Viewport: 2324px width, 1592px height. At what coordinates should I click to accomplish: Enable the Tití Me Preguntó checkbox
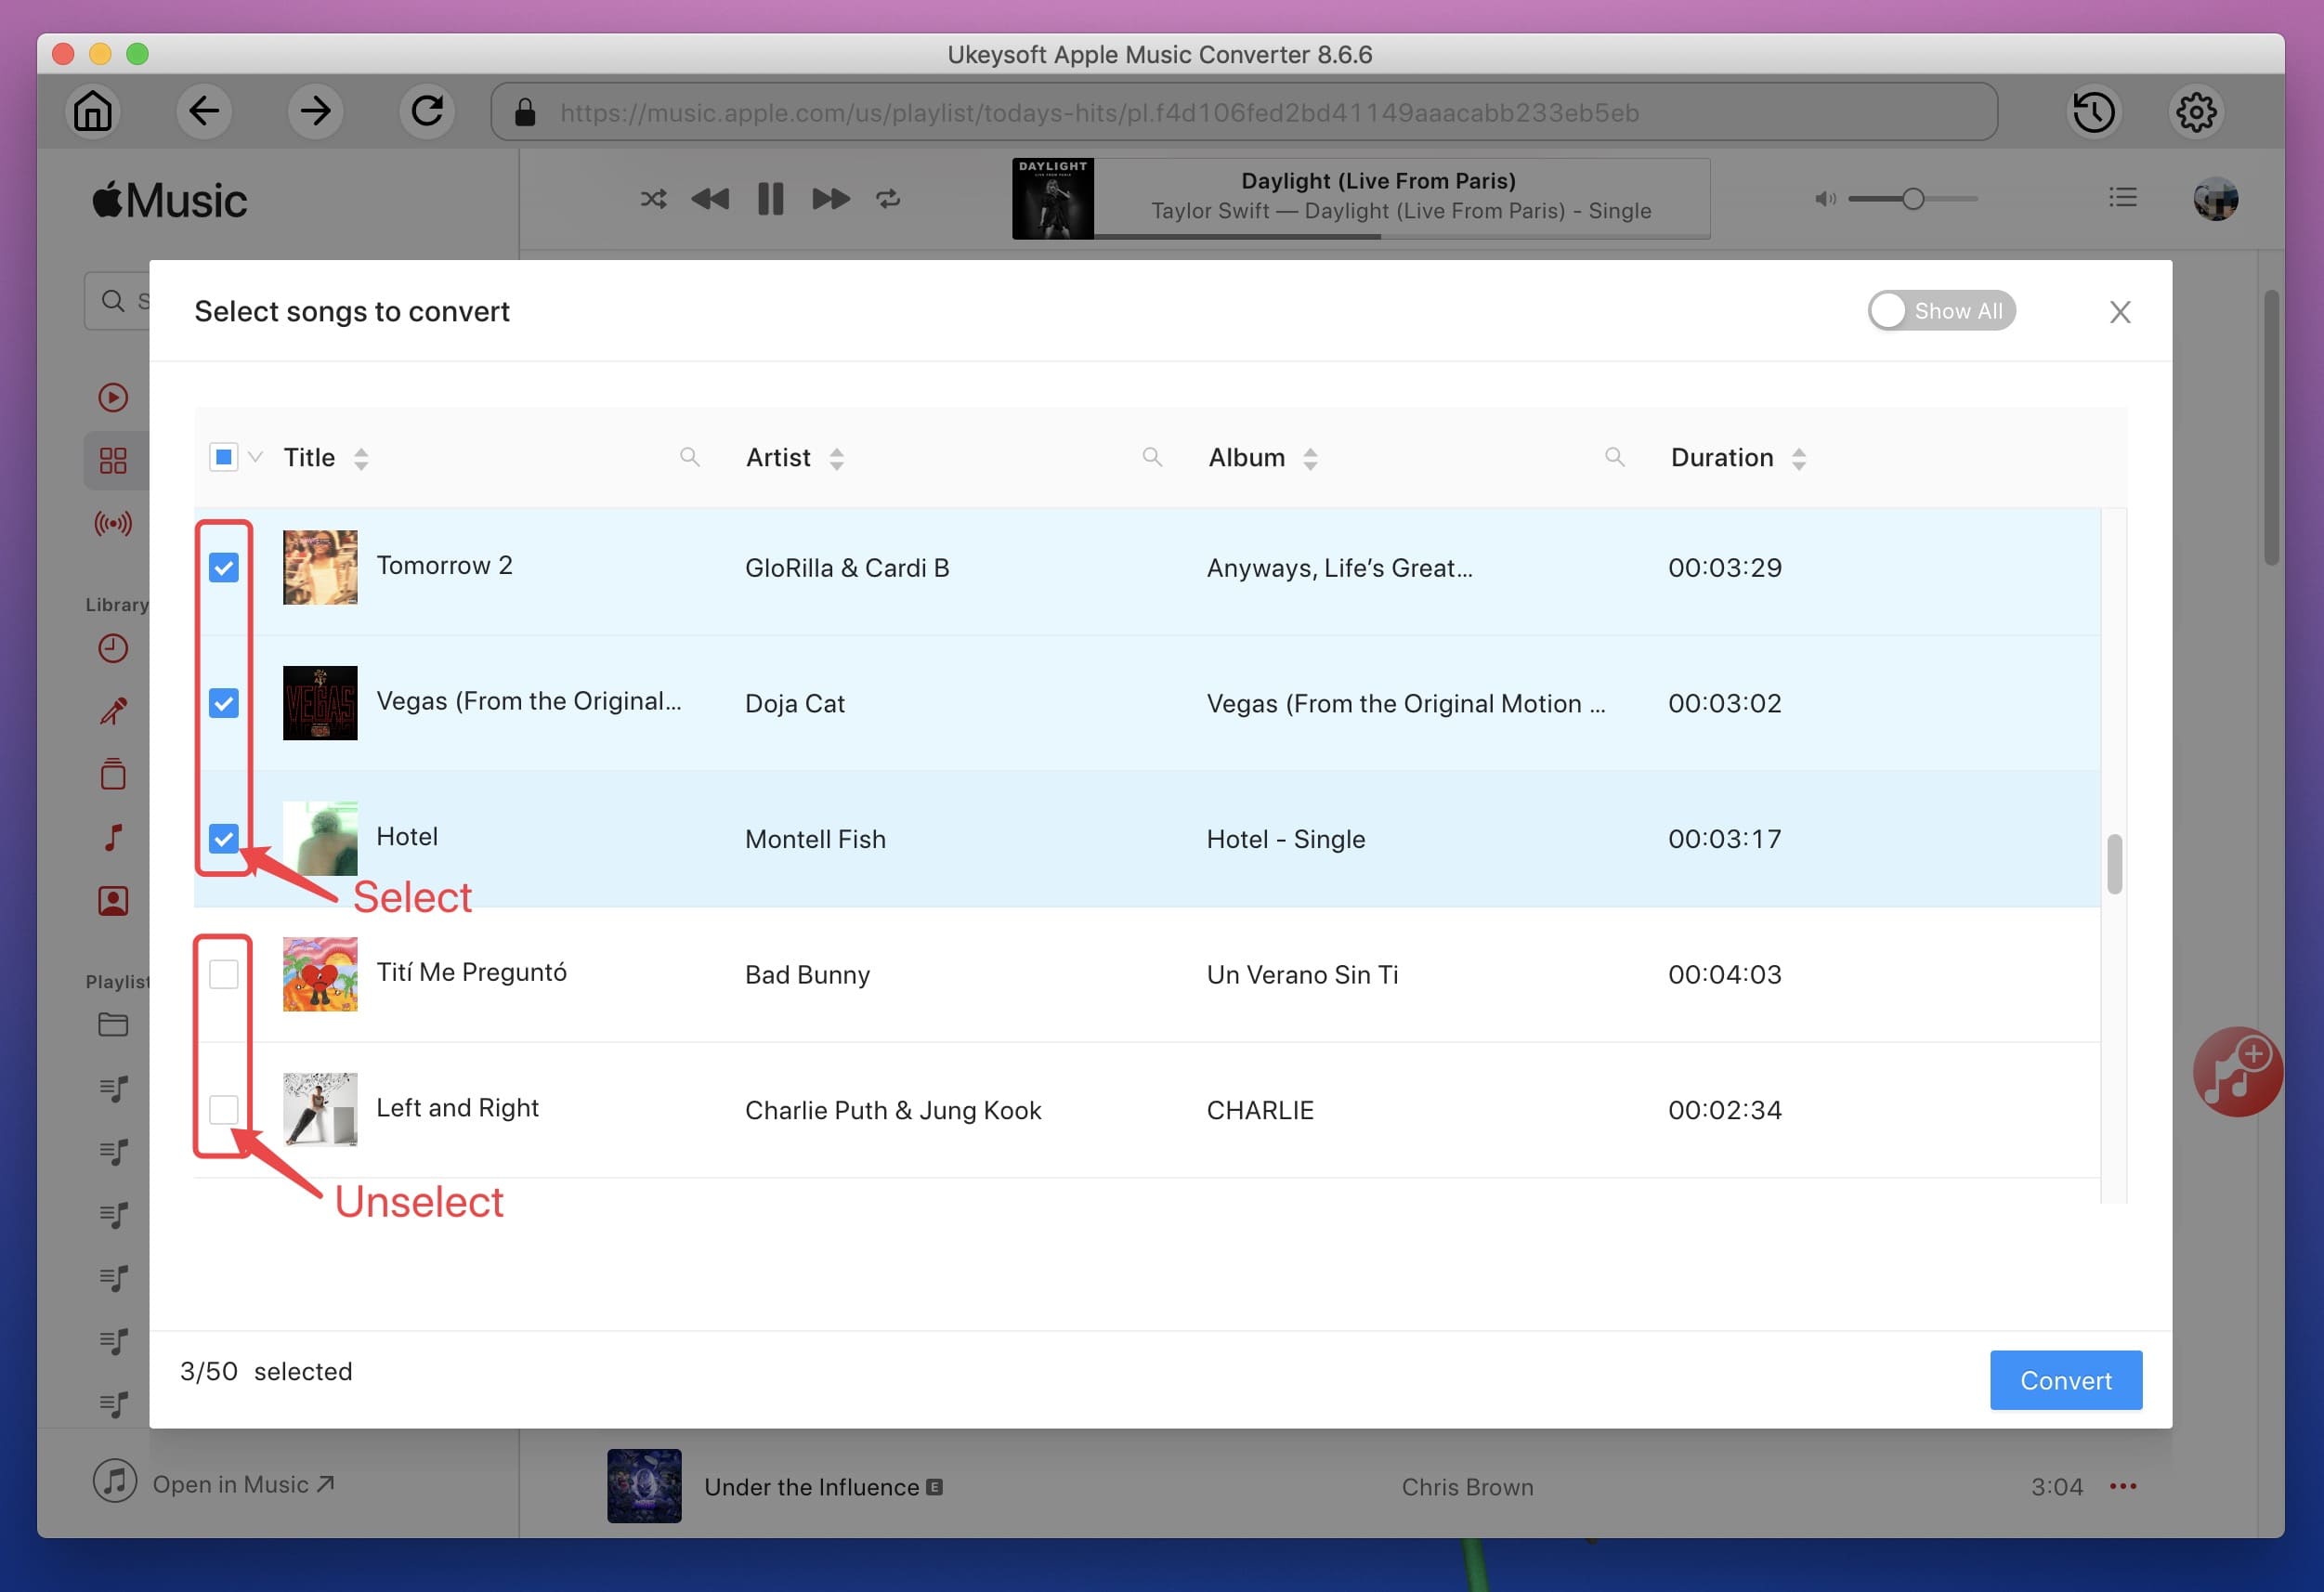pos(224,974)
